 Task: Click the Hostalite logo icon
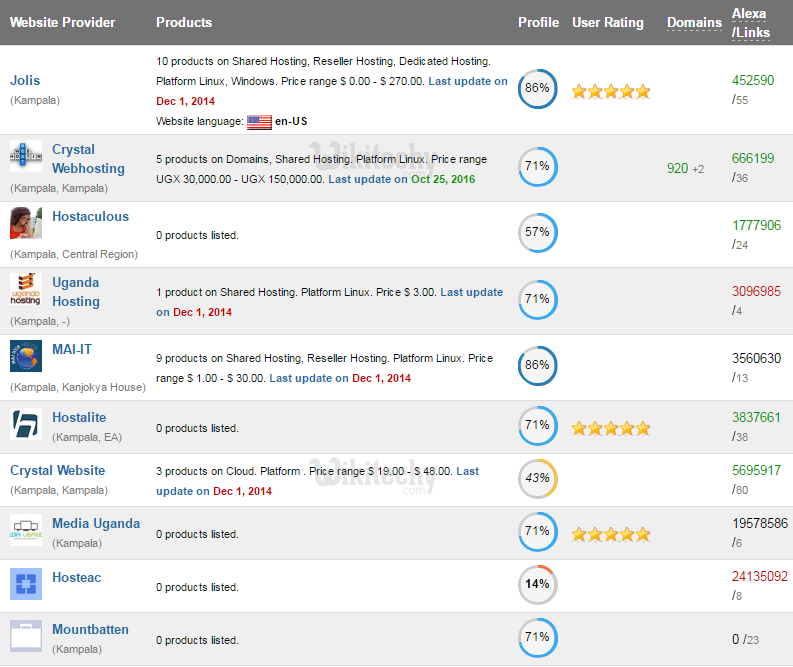click(26, 424)
